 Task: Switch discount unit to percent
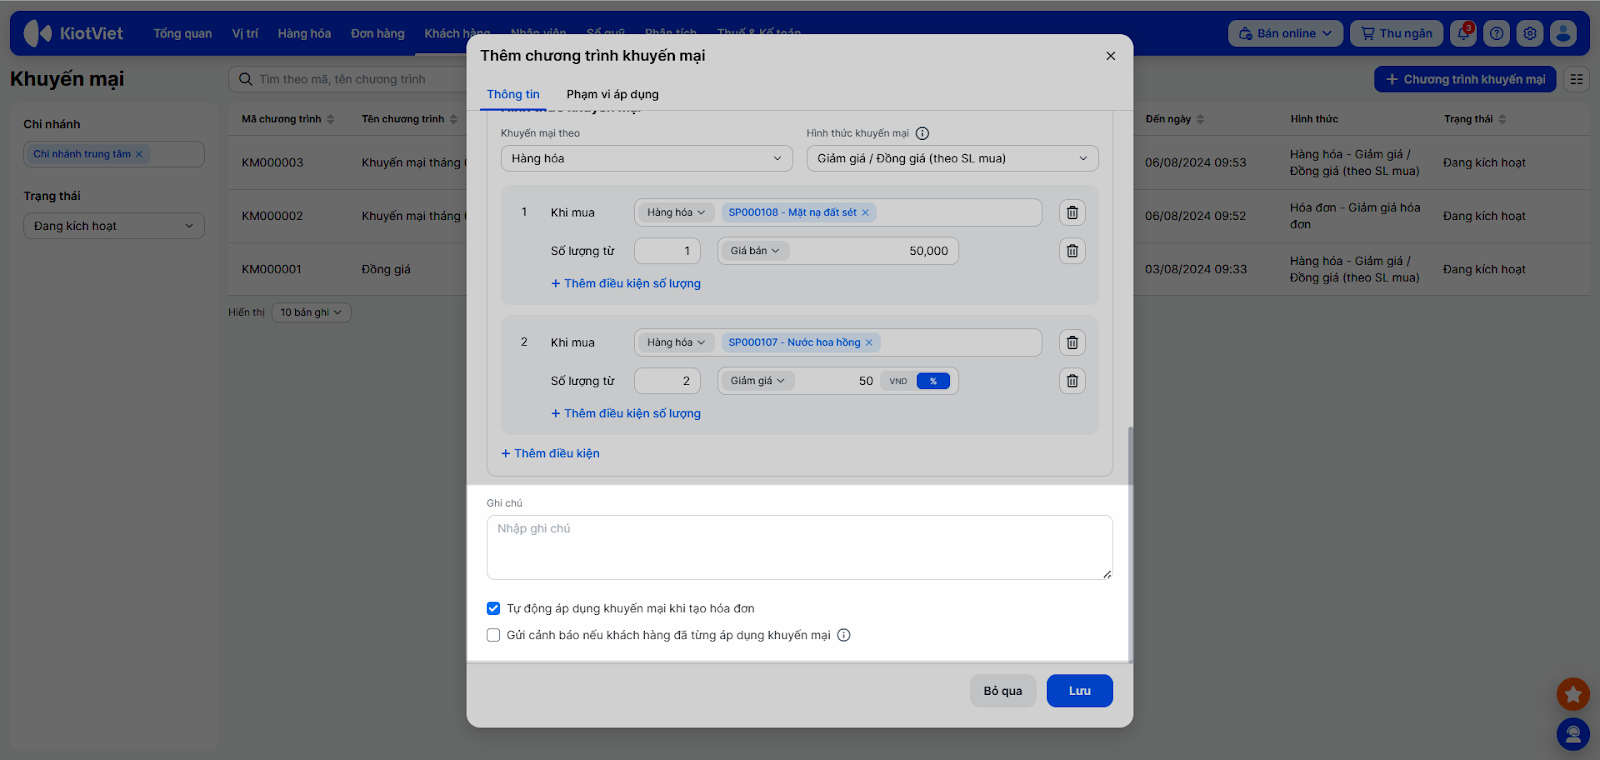click(933, 381)
